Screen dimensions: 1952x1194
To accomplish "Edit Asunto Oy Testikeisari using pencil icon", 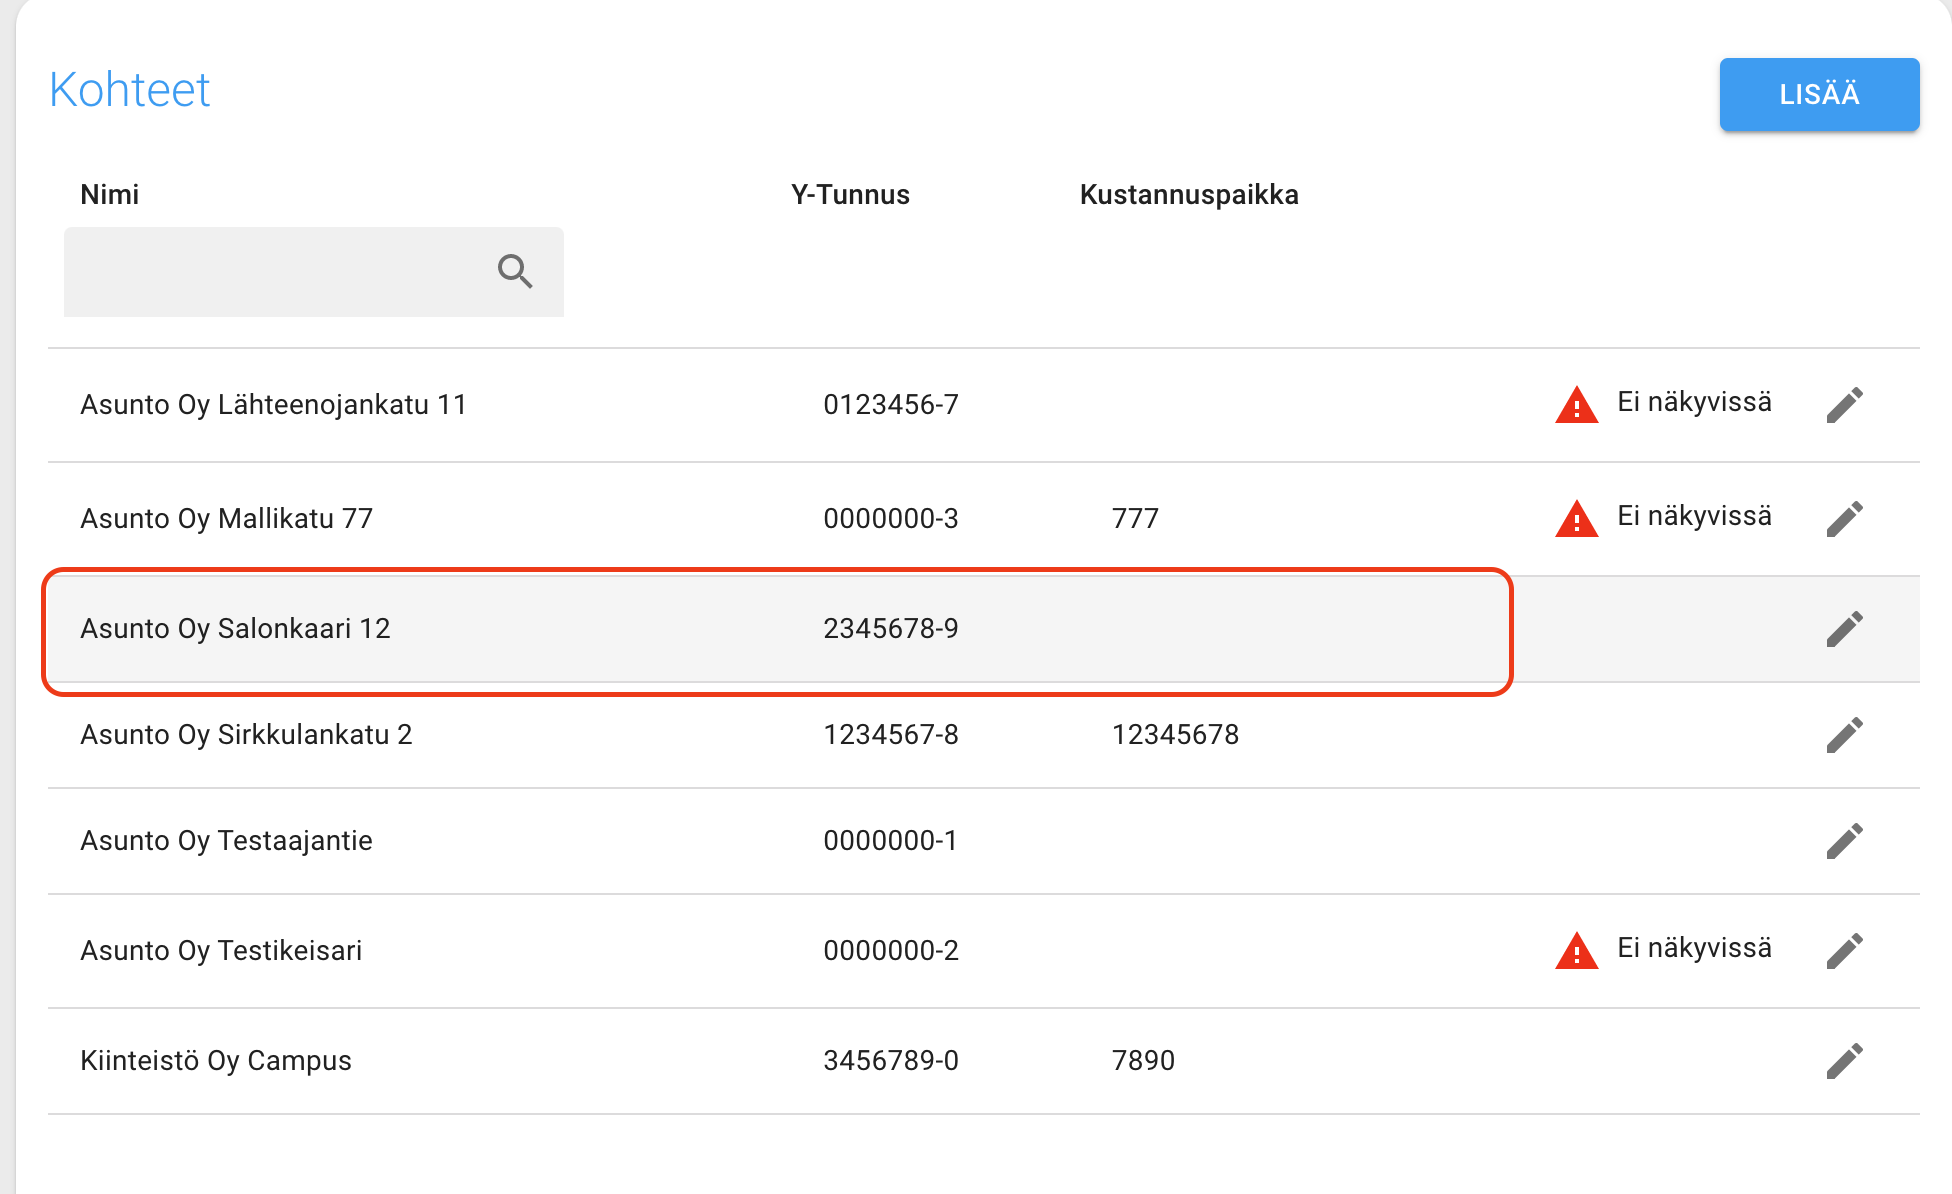I will [1844, 951].
